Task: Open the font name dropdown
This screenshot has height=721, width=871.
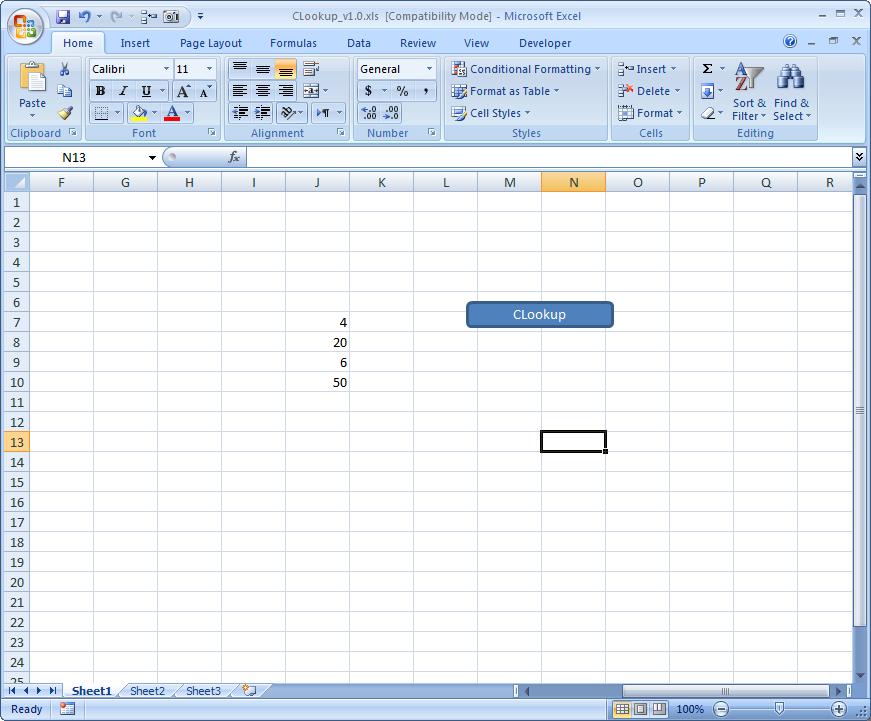Action: 166,69
